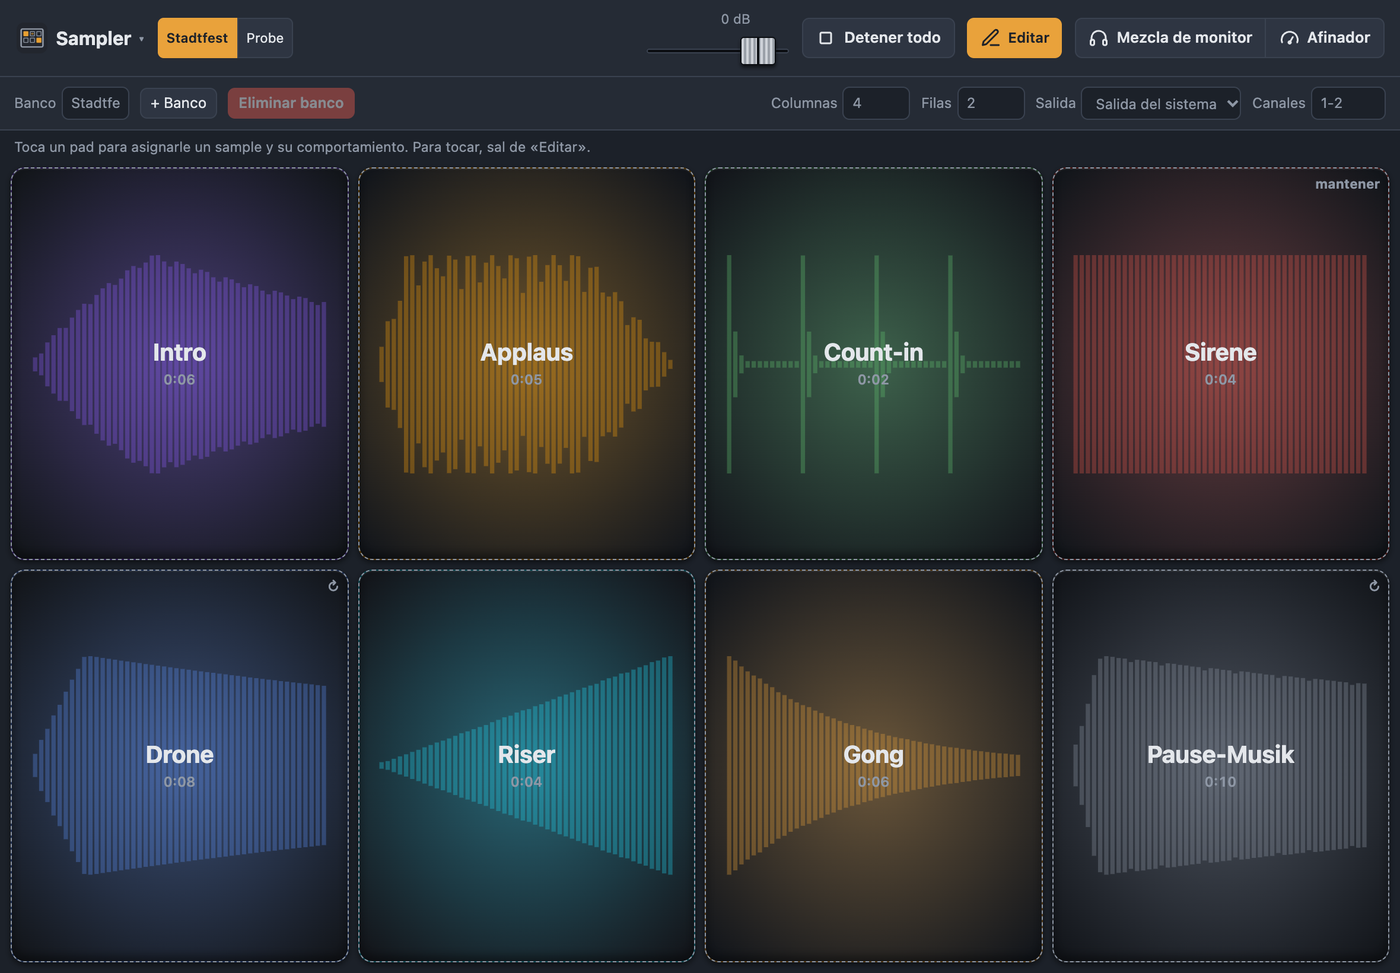Select the Gong pad

[873, 766]
